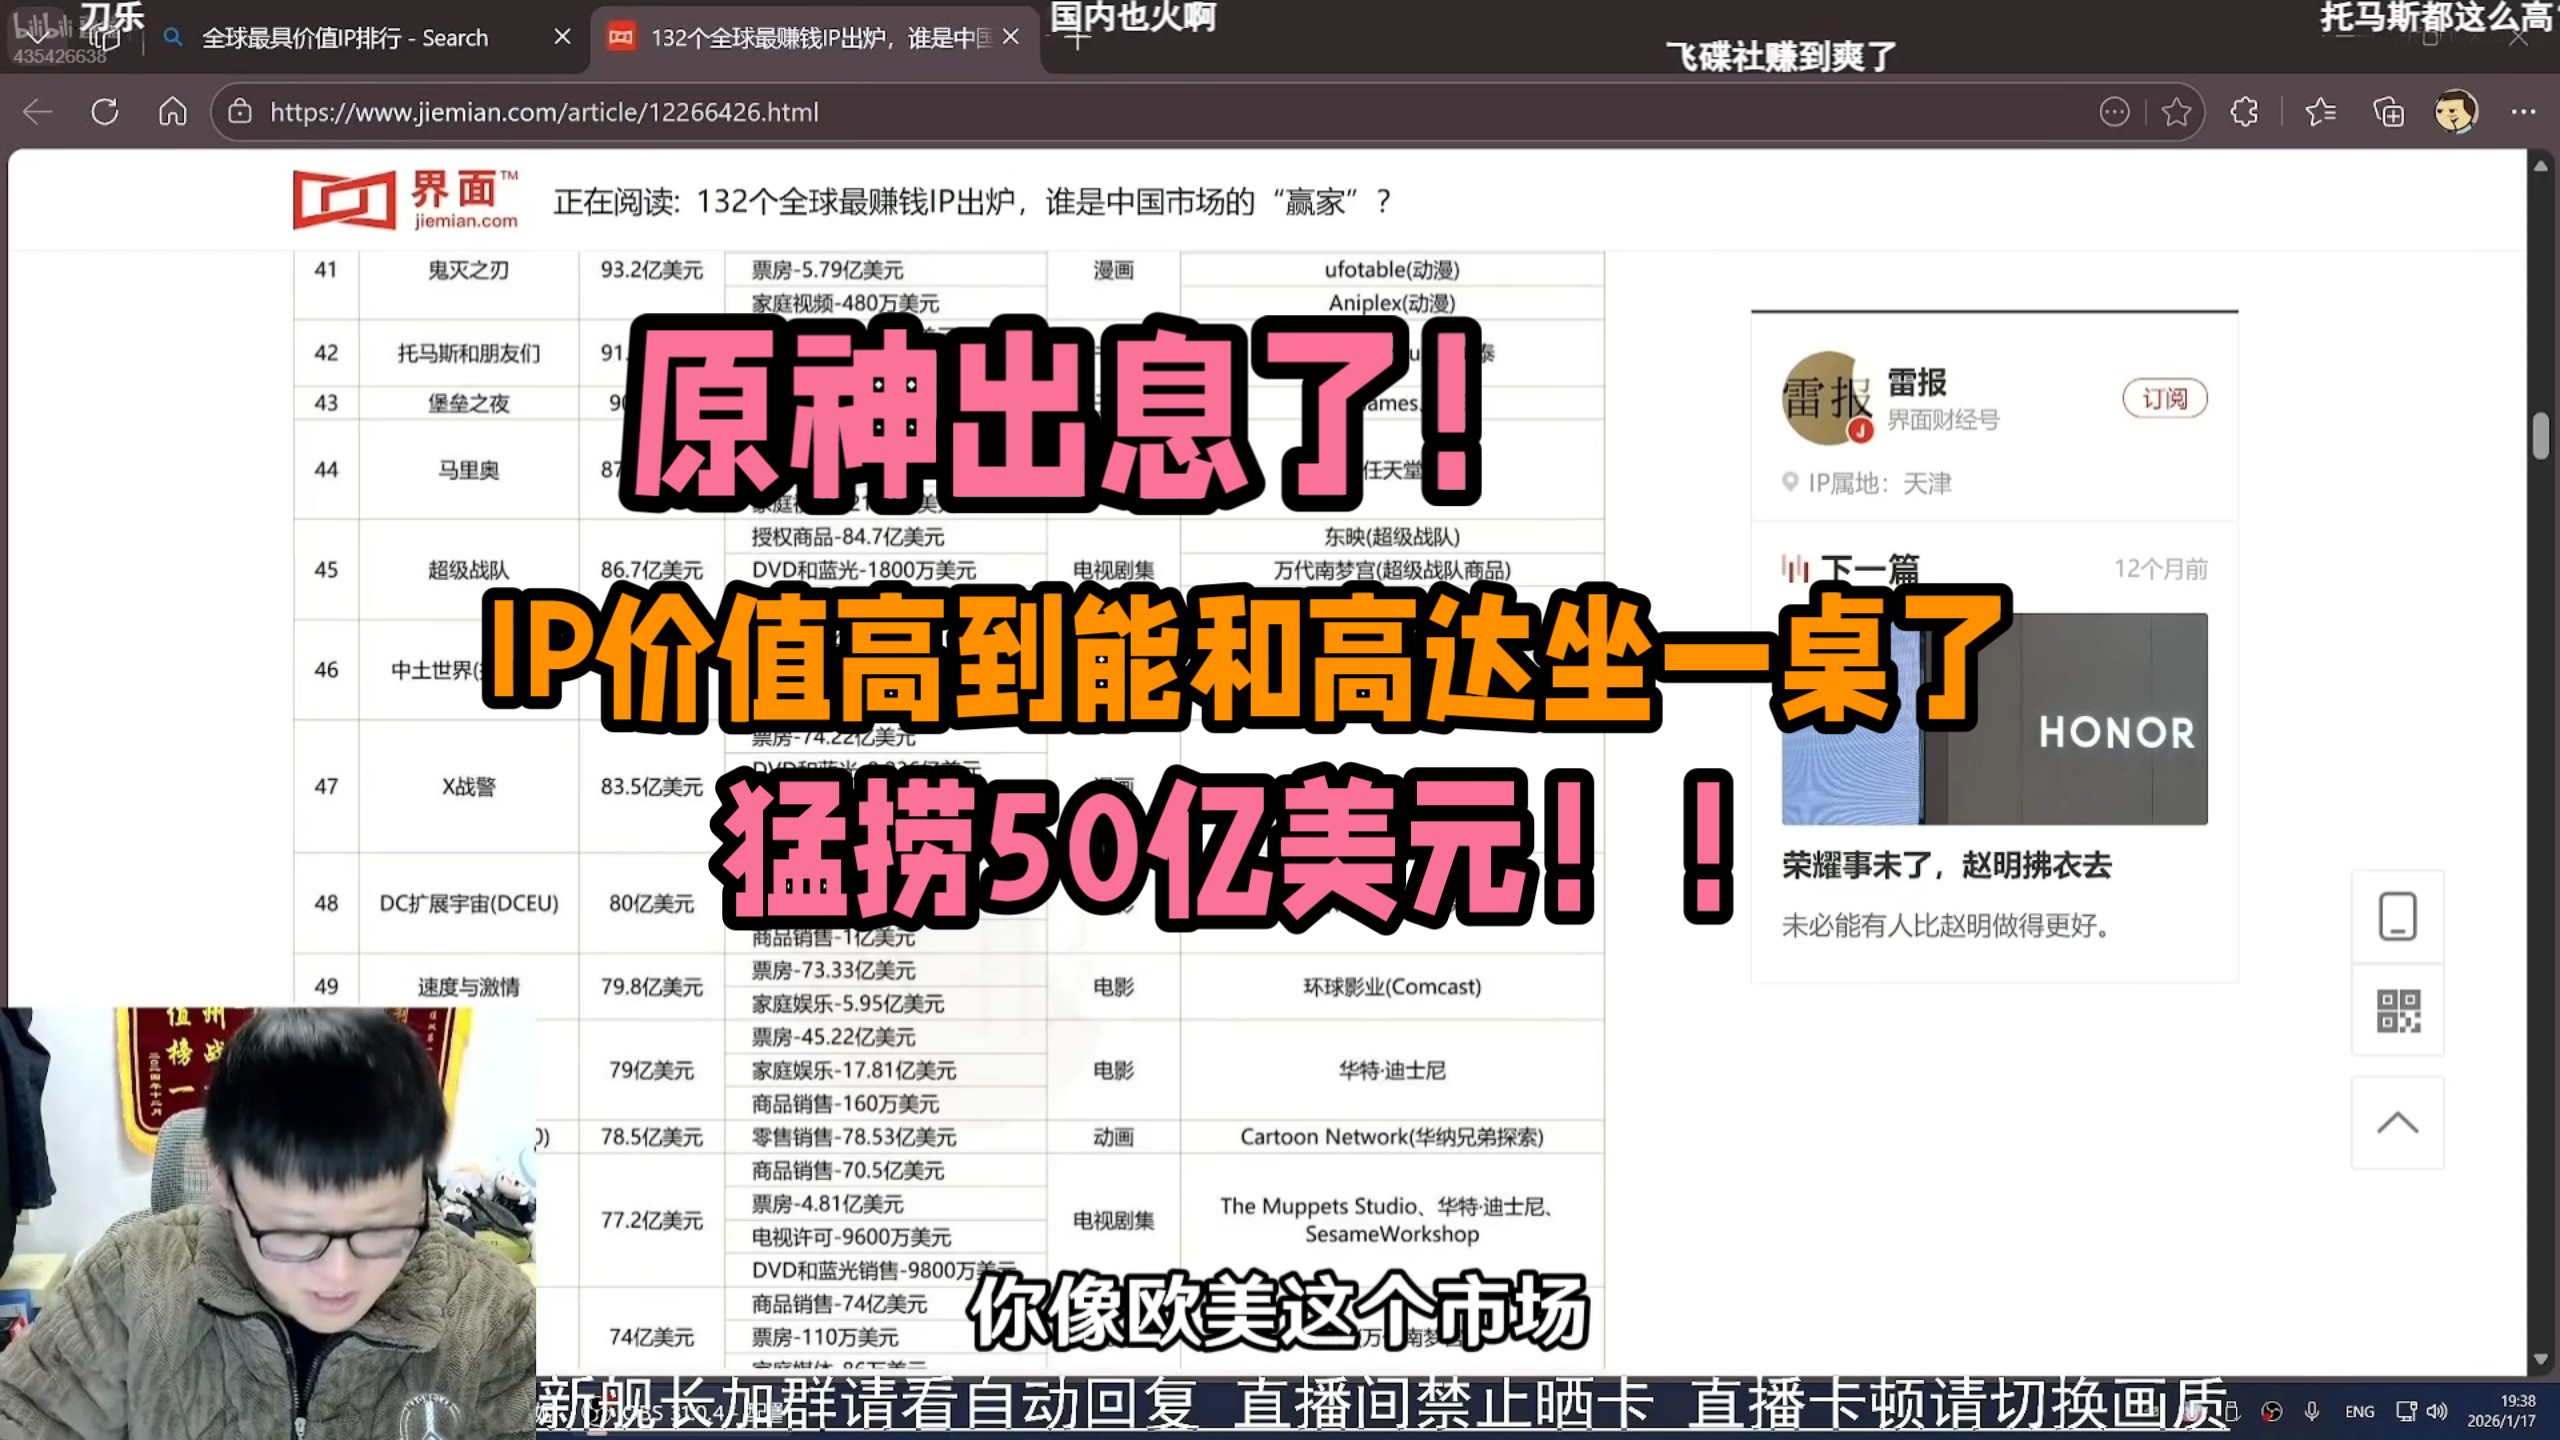Toggle the bookmark star in the address bar
The image size is (2560, 1440).
(x=2175, y=112)
